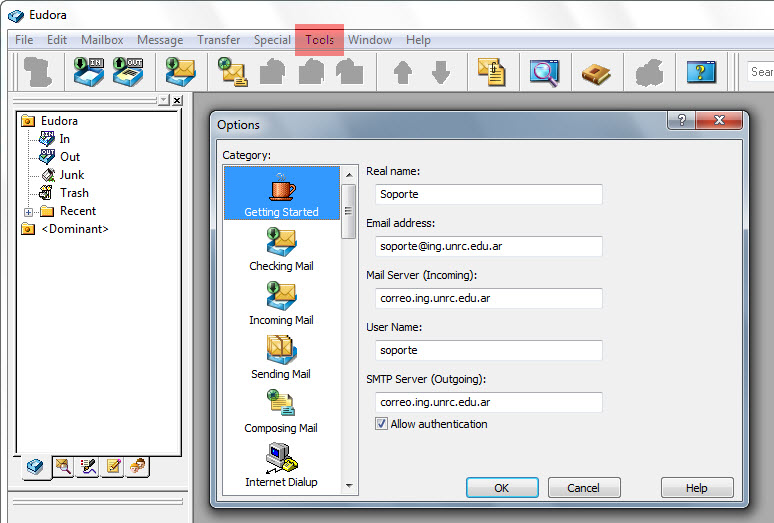Click the Mail Server (Incoming) field
Image resolution: width=774 pixels, height=523 pixels.
click(x=489, y=298)
